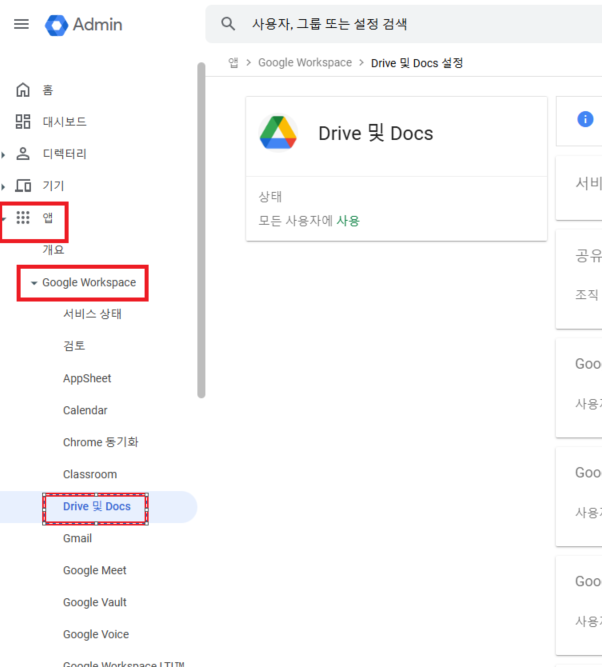The image size is (602, 667).
Task: Expand the 기기 section arrow
Action: click(3, 187)
